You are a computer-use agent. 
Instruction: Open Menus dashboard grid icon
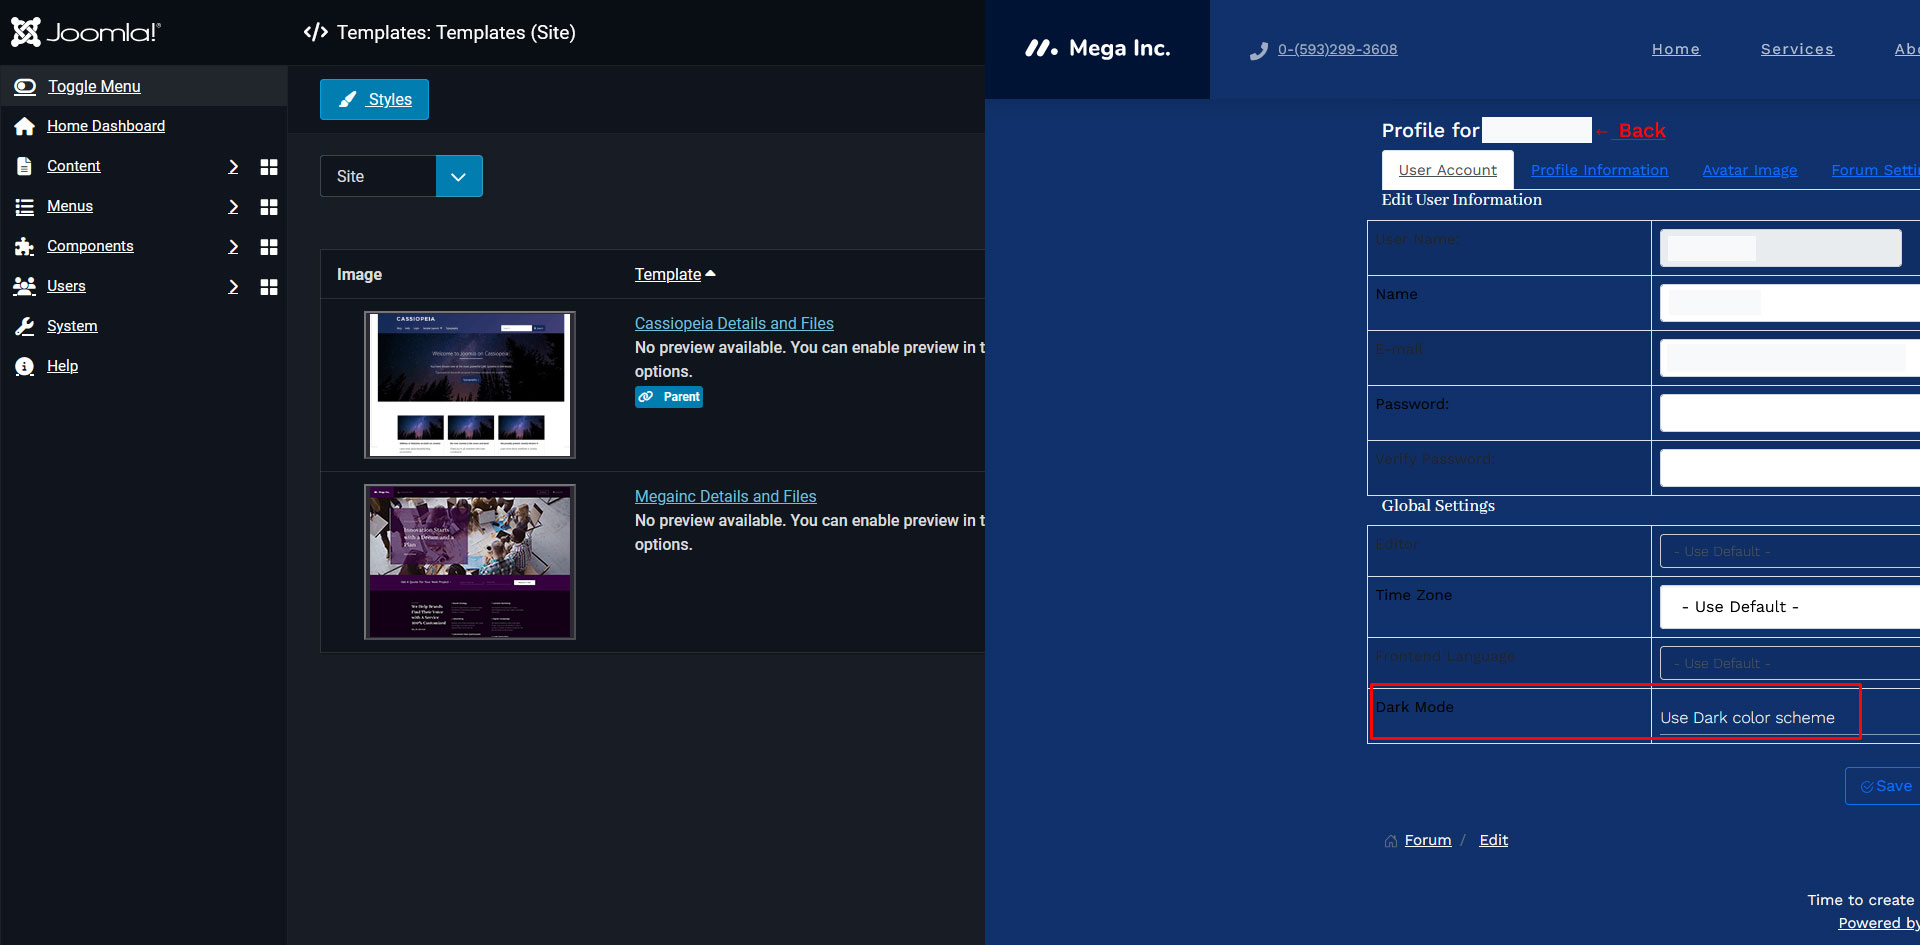point(268,207)
